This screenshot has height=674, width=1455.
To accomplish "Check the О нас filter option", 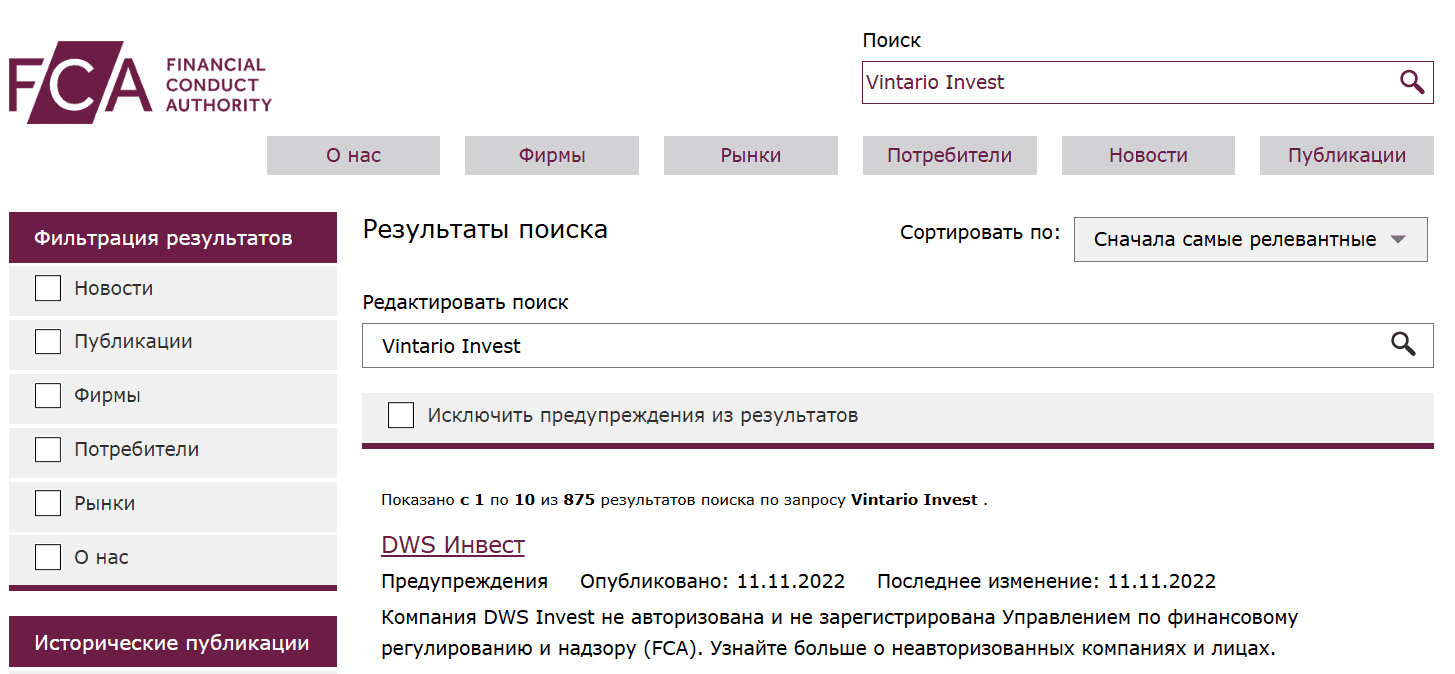I will 47,557.
